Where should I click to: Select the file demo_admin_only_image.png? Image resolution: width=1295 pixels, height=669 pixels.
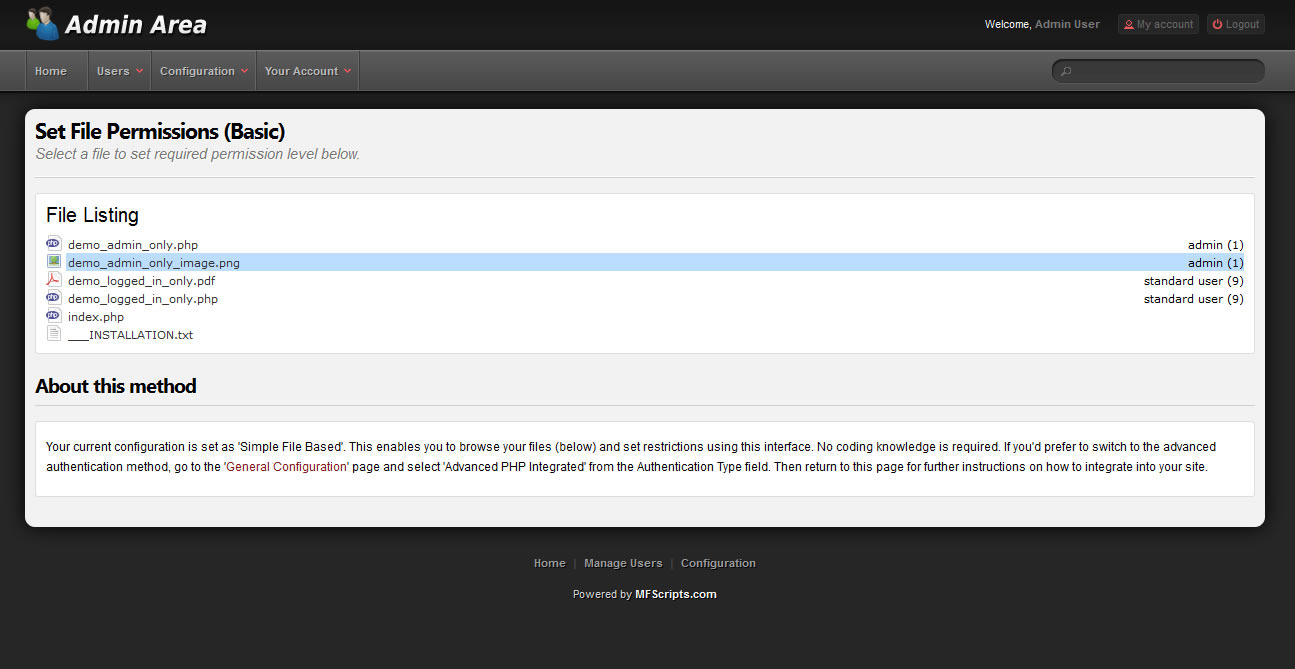tap(154, 263)
